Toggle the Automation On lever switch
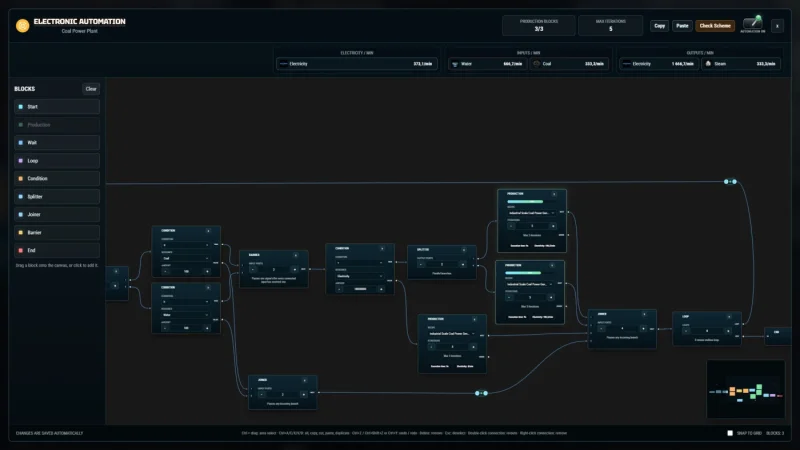This screenshot has width=800, height=450. [753, 23]
